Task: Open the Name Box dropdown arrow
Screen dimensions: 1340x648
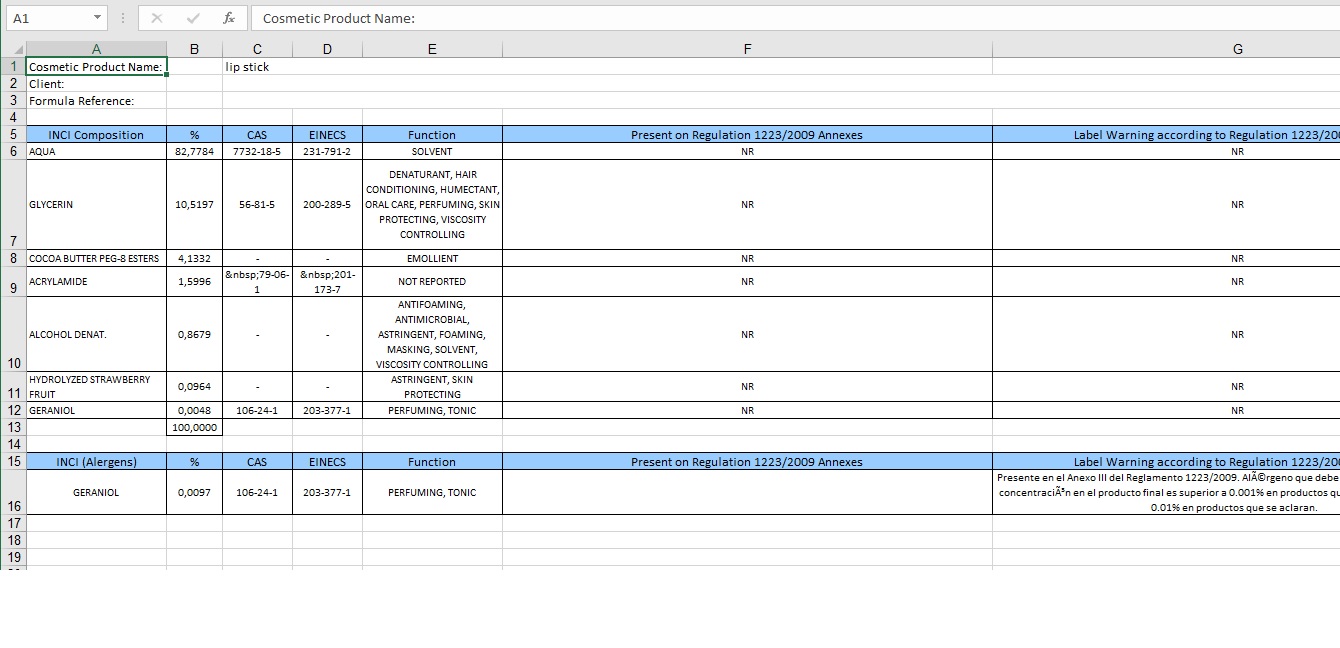Action: [96, 17]
